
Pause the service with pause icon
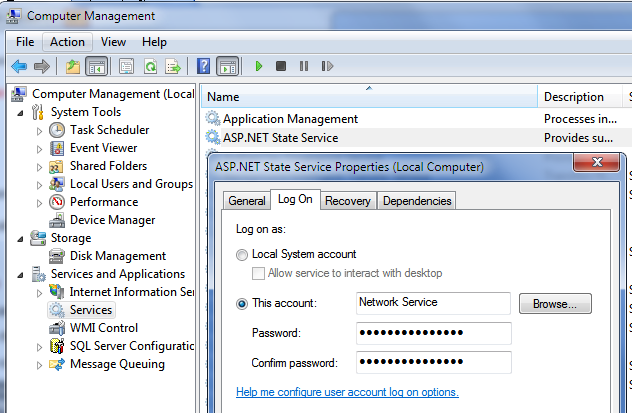(x=304, y=66)
